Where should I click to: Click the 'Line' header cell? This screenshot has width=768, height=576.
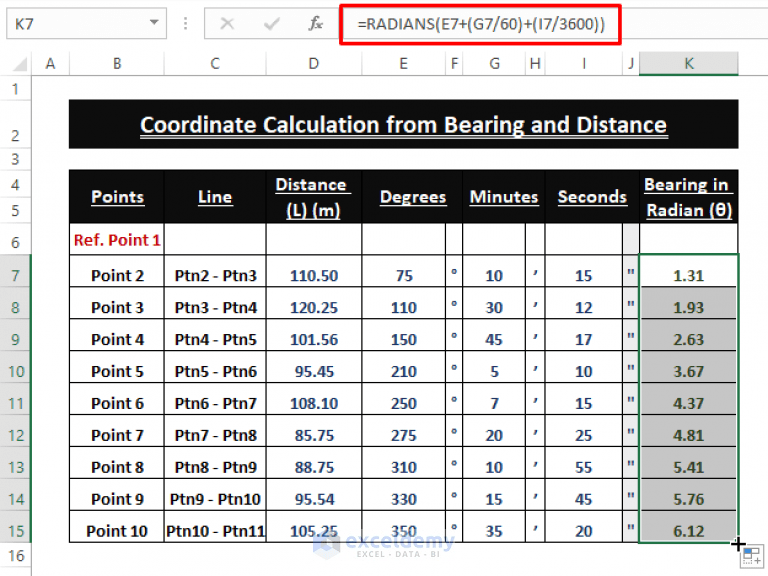click(215, 197)
